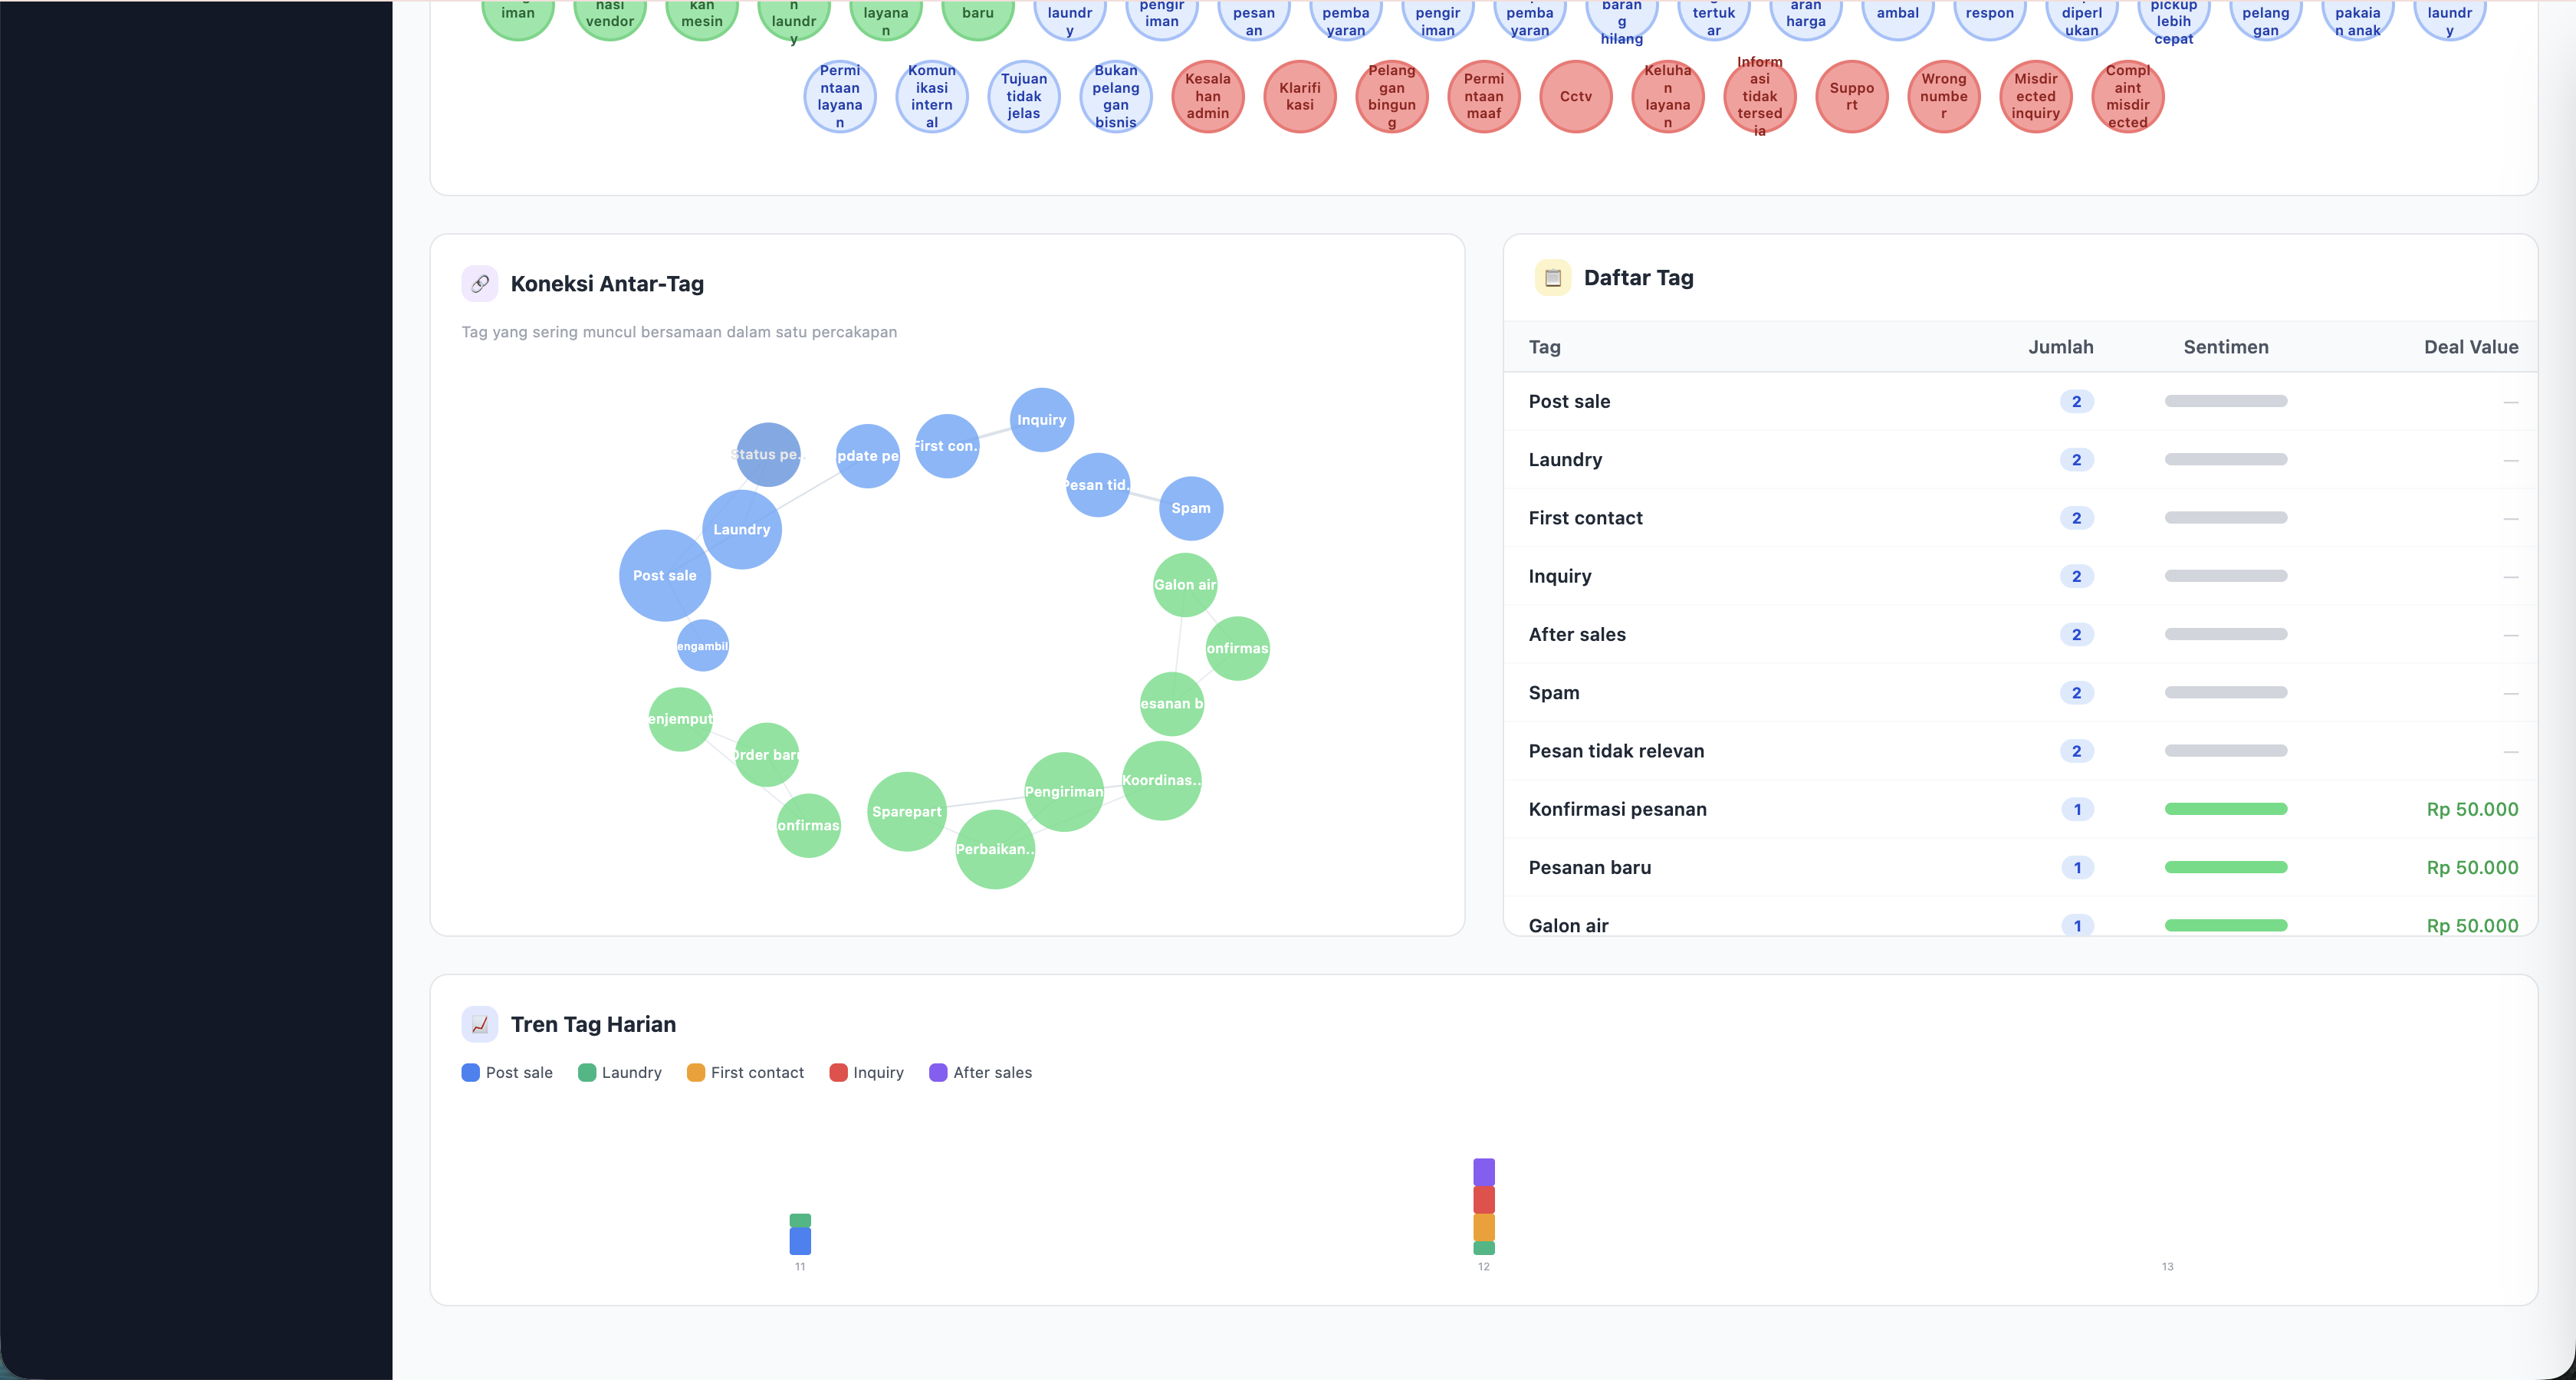Select the Spam node in the tag graph
Image resolution: width=2576 pixels, height=1380 pixels.
pos(1190,508)
